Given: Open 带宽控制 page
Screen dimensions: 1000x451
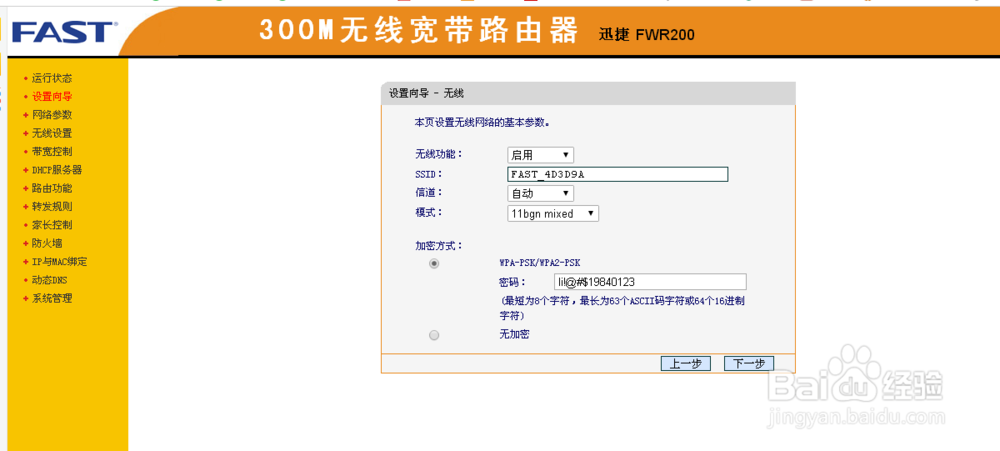Looking at the screenshot, I should point(52,152).
